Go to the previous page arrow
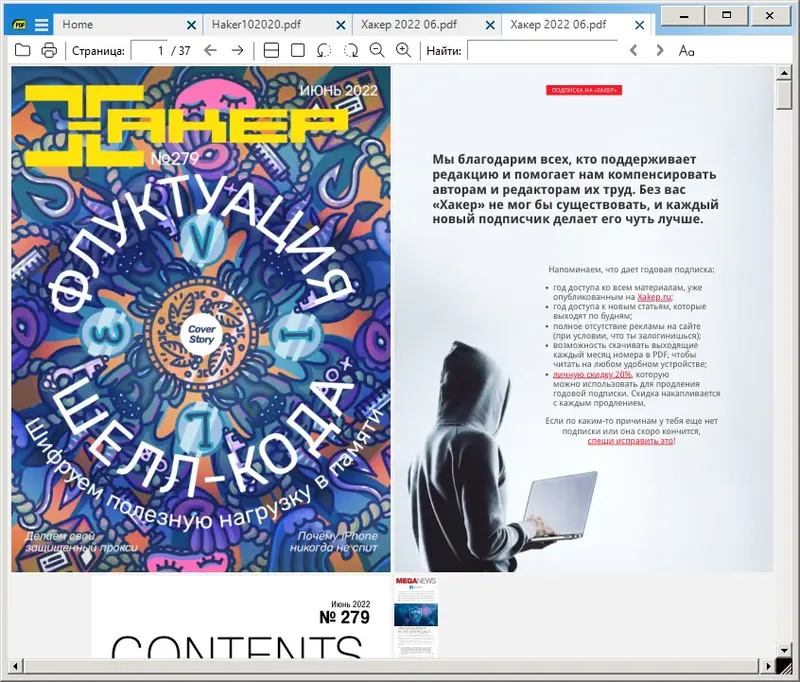The height and width of the screenshot is (682, 800). click(208, 48)
